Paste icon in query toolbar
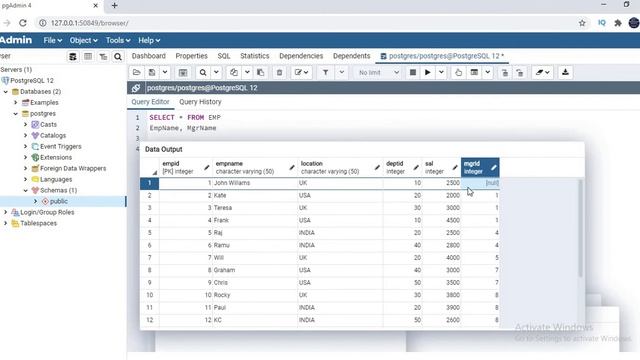 [x=260, y=73]
